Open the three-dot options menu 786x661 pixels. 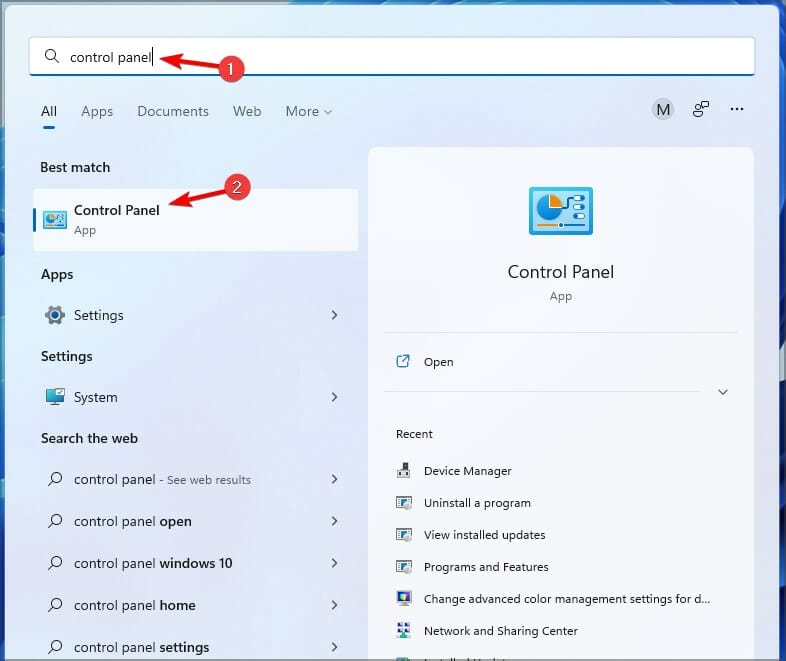pos(736,109)
